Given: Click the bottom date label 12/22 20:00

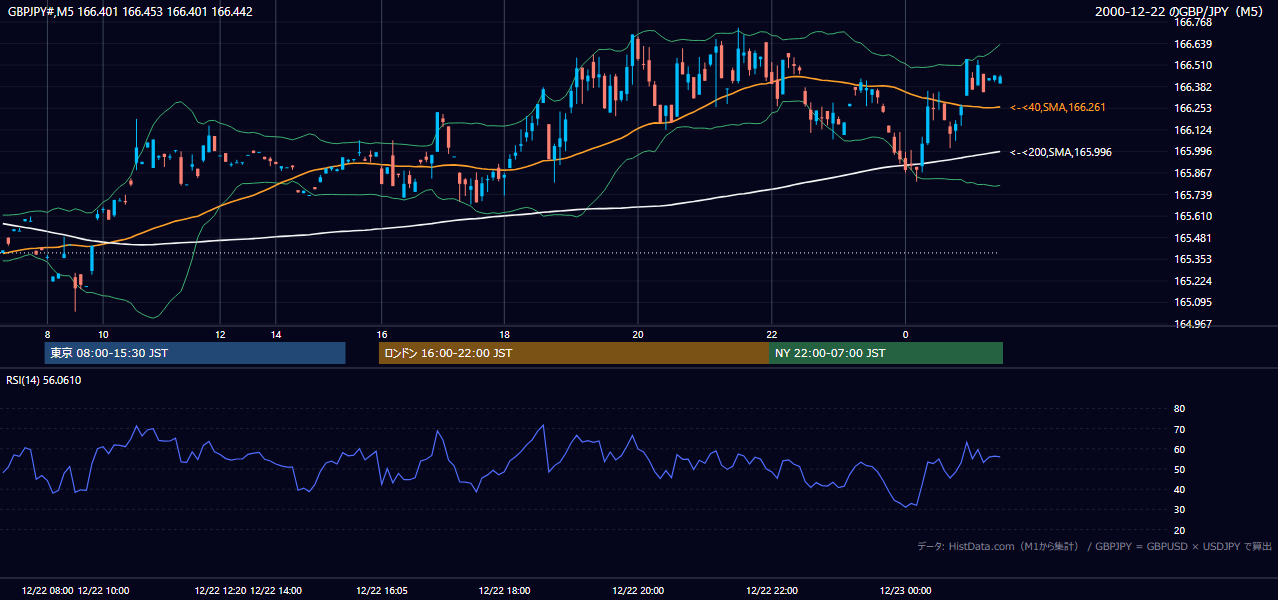Looking at the screenshot, I should (x=638, y=591).
